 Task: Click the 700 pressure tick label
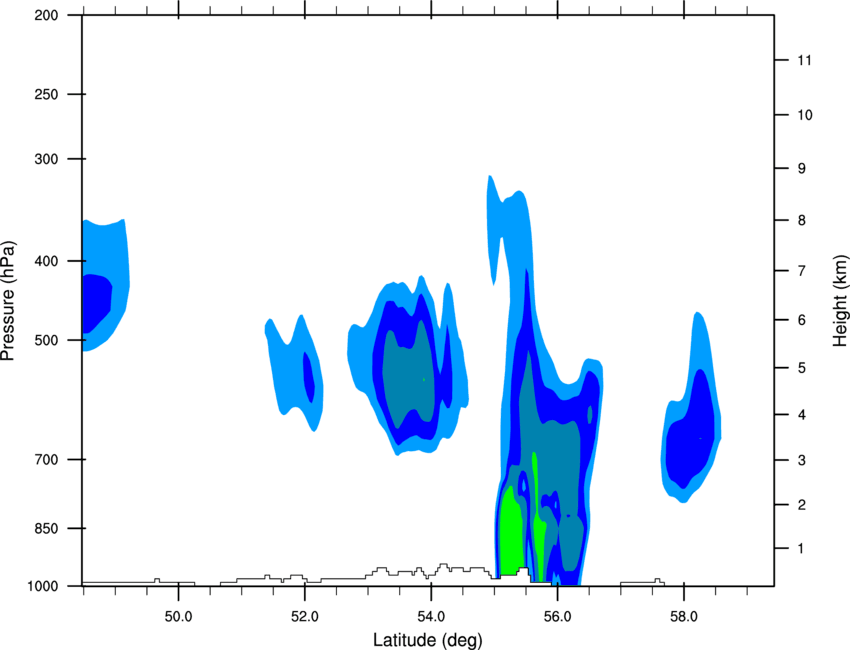[x=46, y=460]
